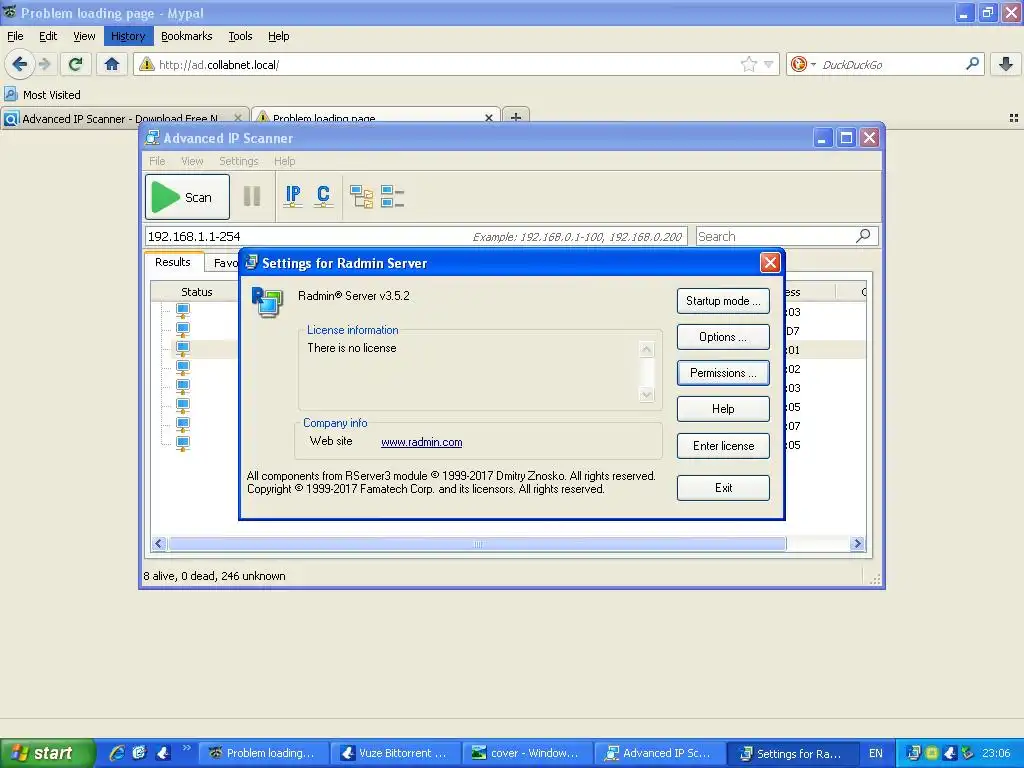Screen dimensions: 1024x768
Task: Open the Help menu in Advanced IP Scanner
Action: 284,161
